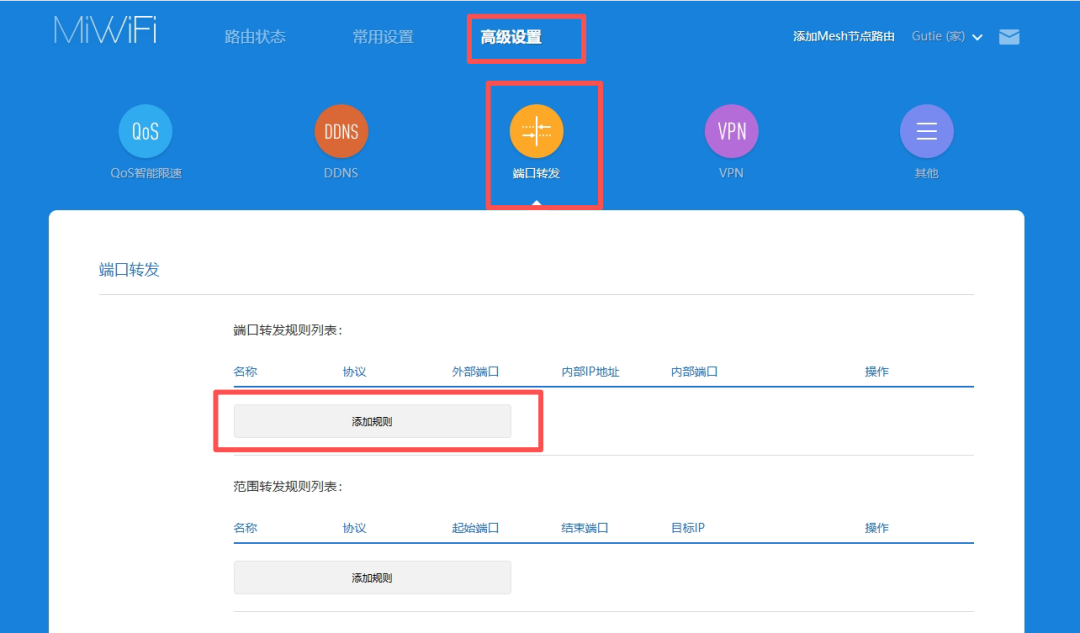
Task: Select the 协议 column header
Action: [x=353, y=371]
